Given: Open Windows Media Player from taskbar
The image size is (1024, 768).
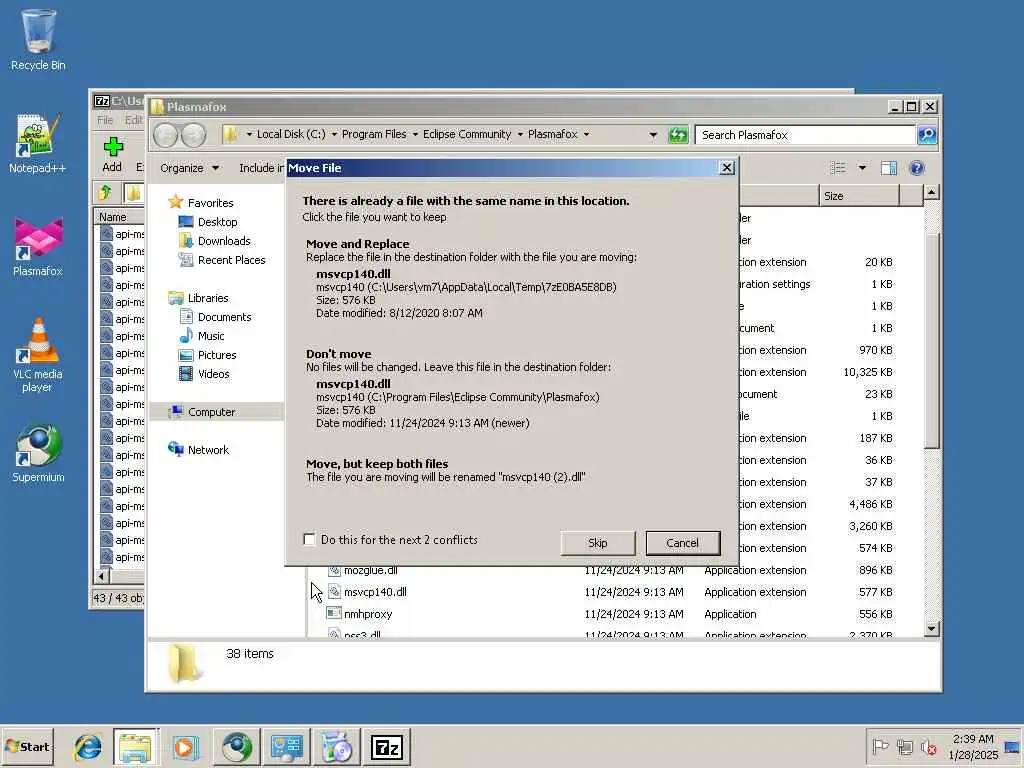Looking at the screenshot, I should click(185, 747).
